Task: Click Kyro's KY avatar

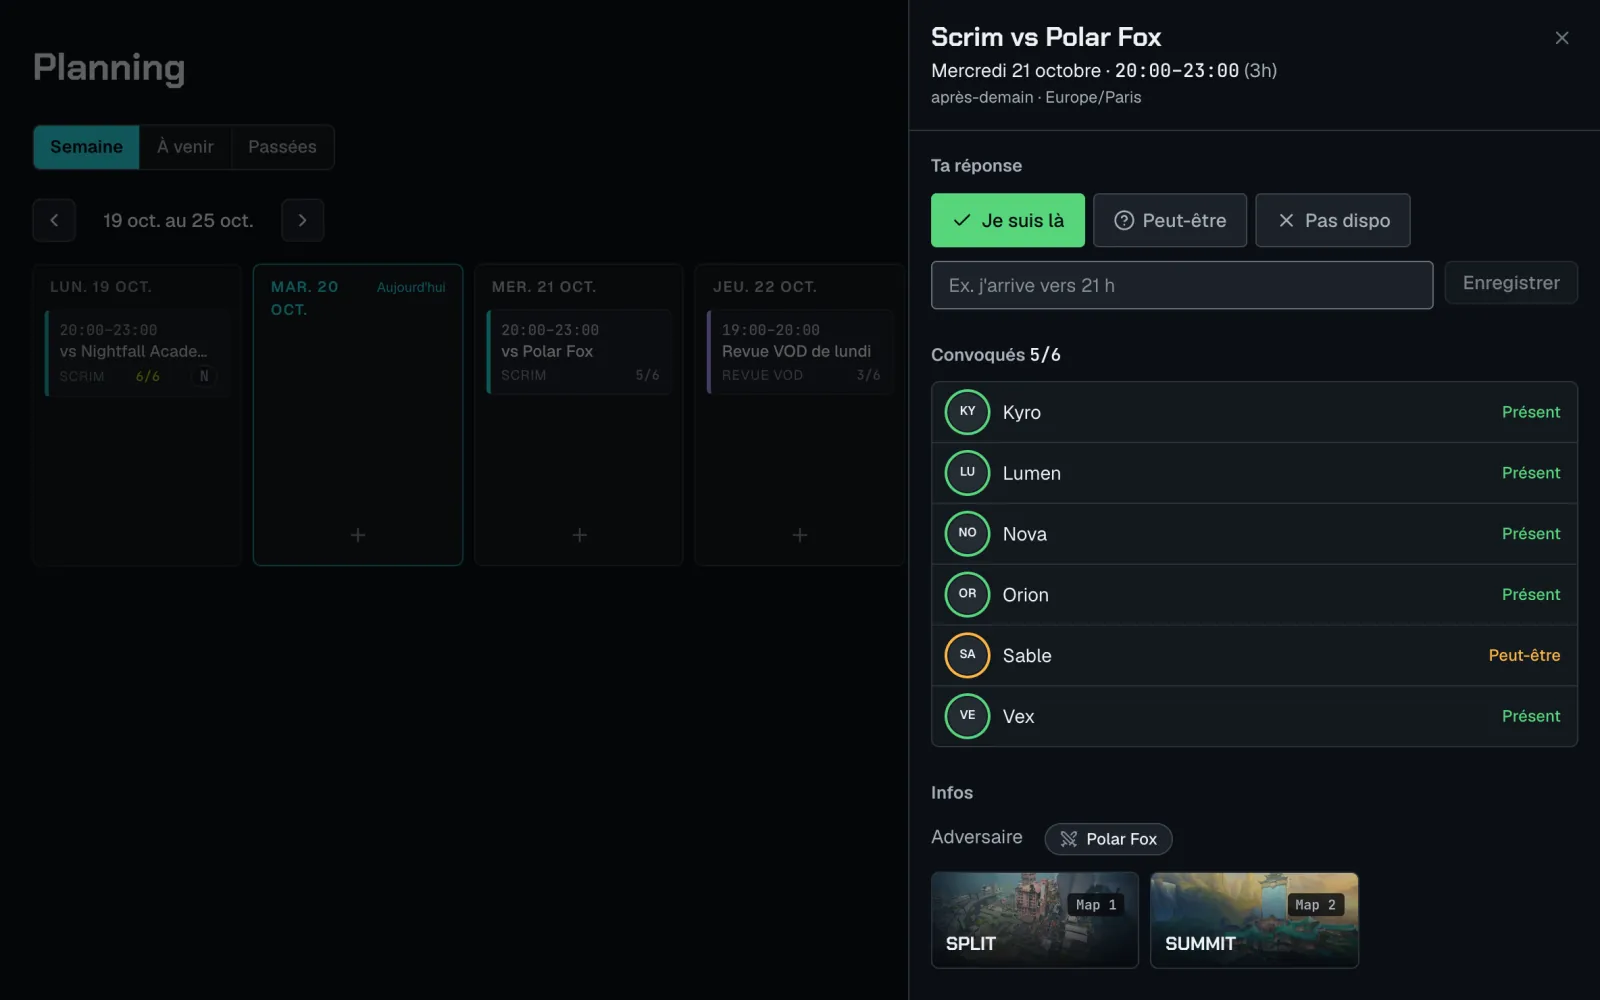Action: pyautogui.click(x=967, y=412)
